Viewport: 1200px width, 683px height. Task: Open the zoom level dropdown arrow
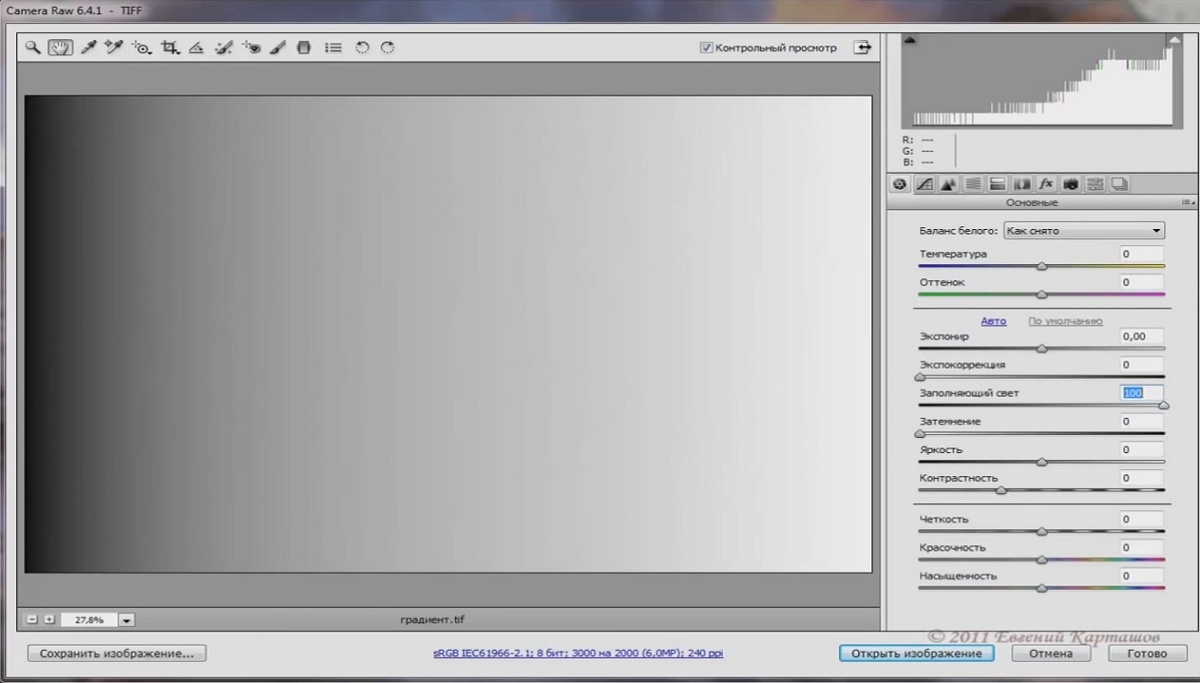pos(126,620)
